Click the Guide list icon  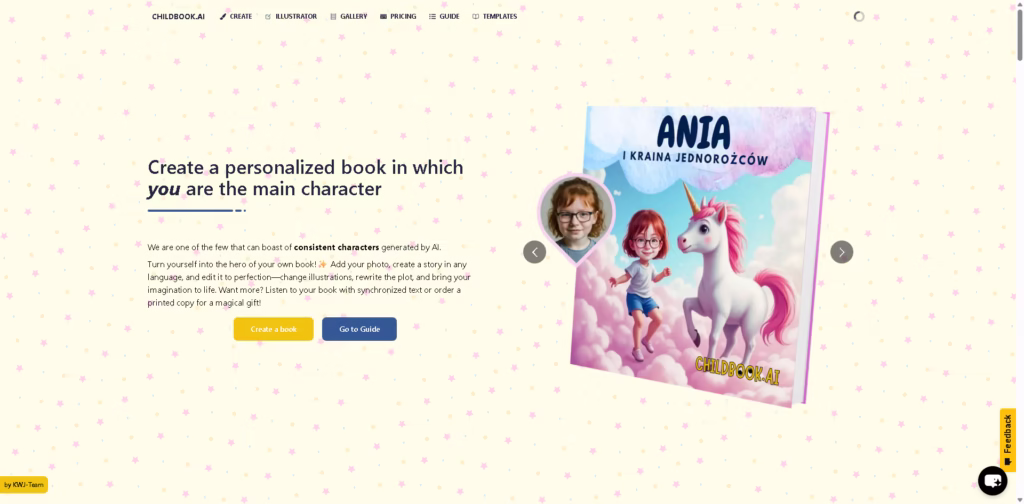click(x=432, y=17)
